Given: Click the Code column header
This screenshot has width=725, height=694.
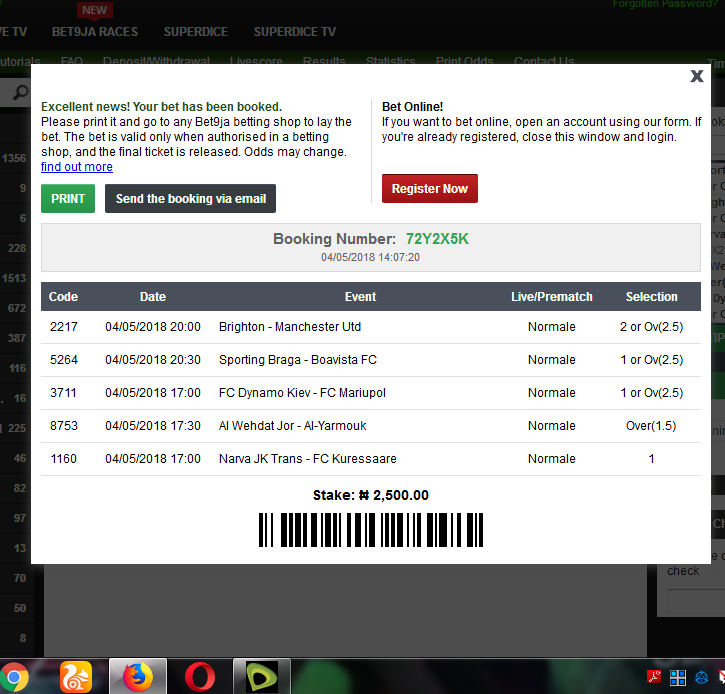Looking at the screenshot, I should point(63,296).
